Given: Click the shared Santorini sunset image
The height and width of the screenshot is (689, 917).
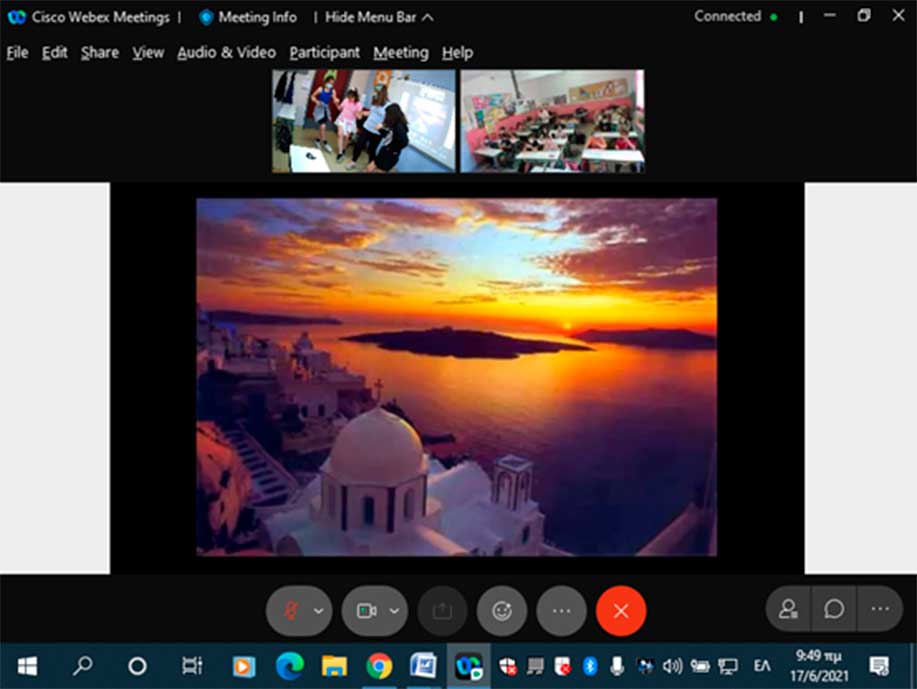Looking at the screenshot, I should tap(457, 377).
